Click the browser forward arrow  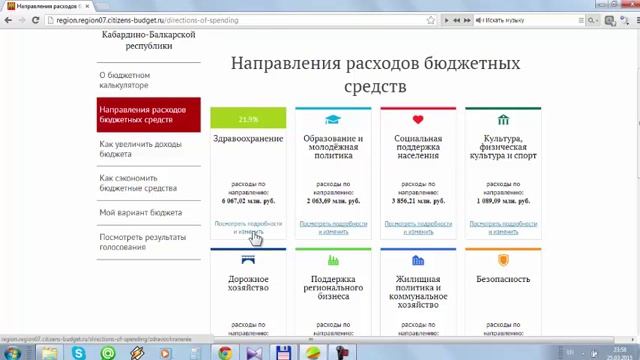click(22, 20)
